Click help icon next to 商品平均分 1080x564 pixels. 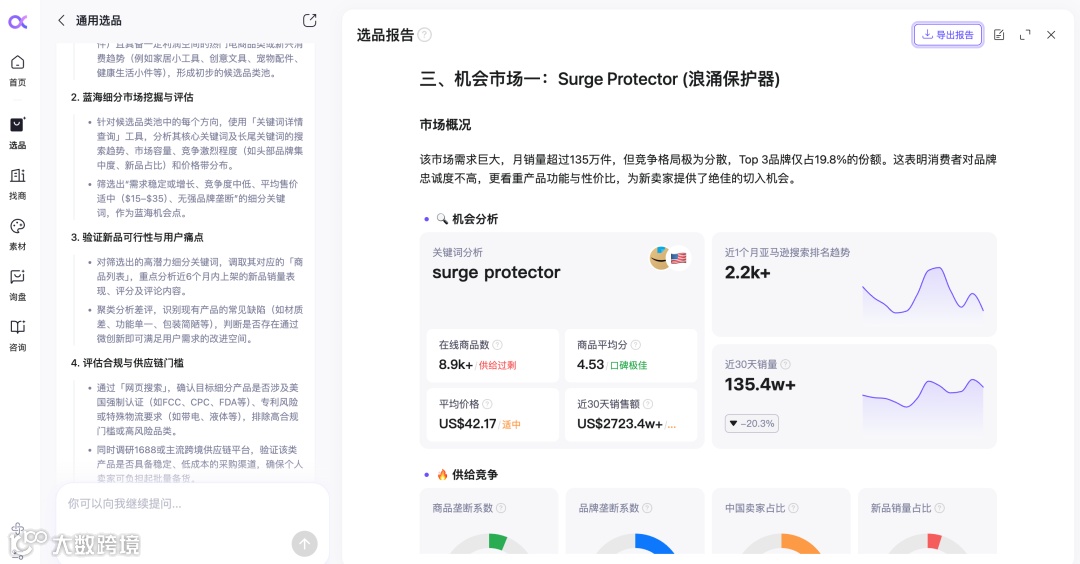(x=636, y=345)
